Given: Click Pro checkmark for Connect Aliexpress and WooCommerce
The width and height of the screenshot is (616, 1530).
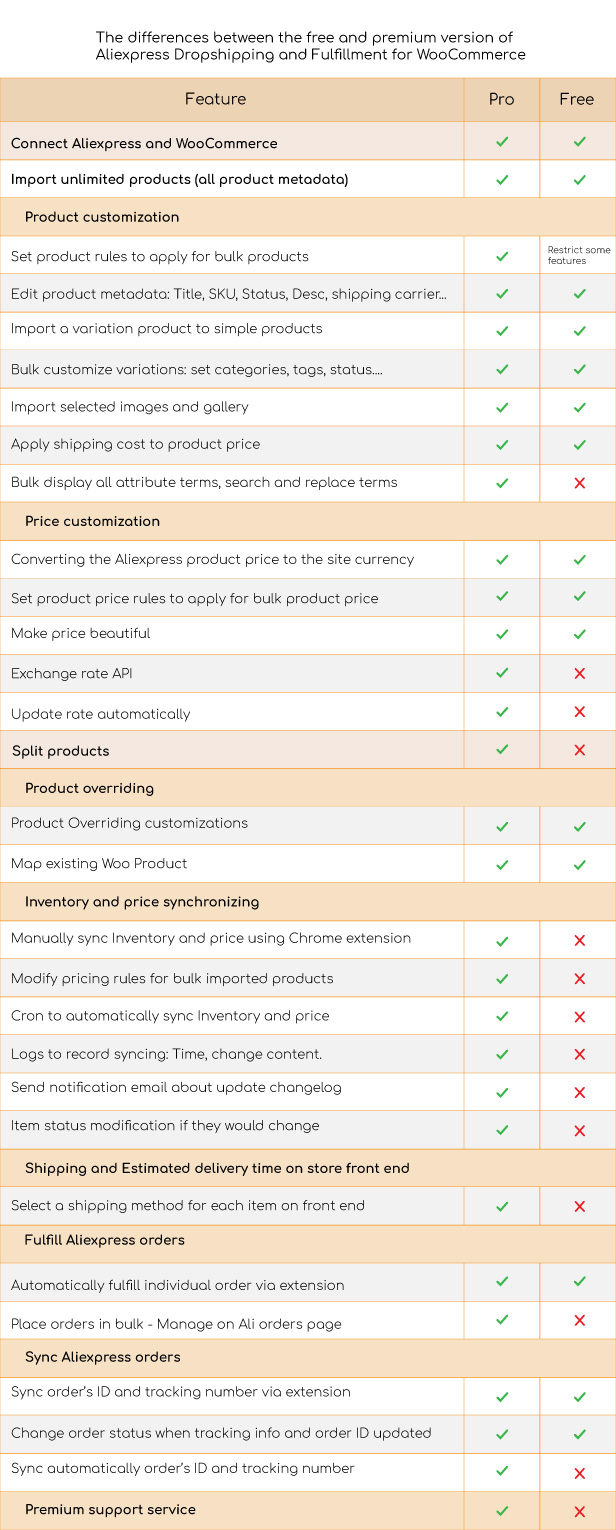Looking at the screenshot, I should coord(502,142).
